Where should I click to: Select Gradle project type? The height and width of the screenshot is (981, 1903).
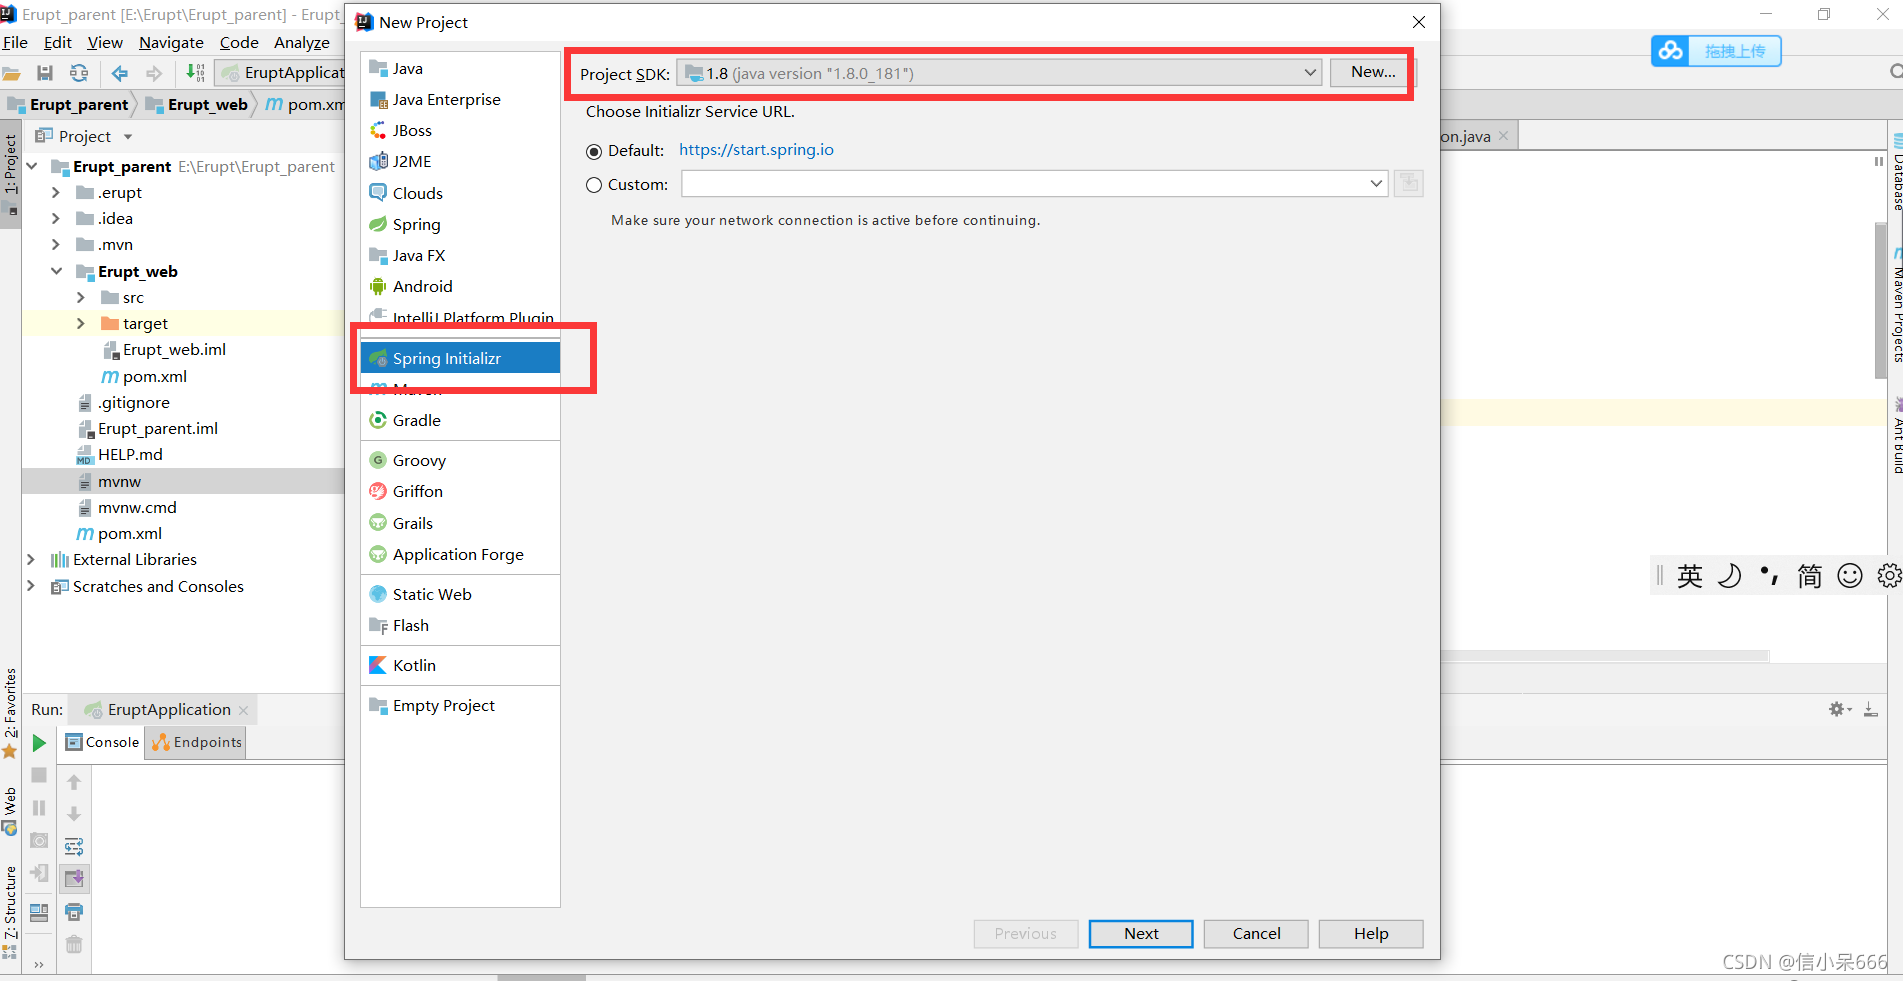(459, 420)
